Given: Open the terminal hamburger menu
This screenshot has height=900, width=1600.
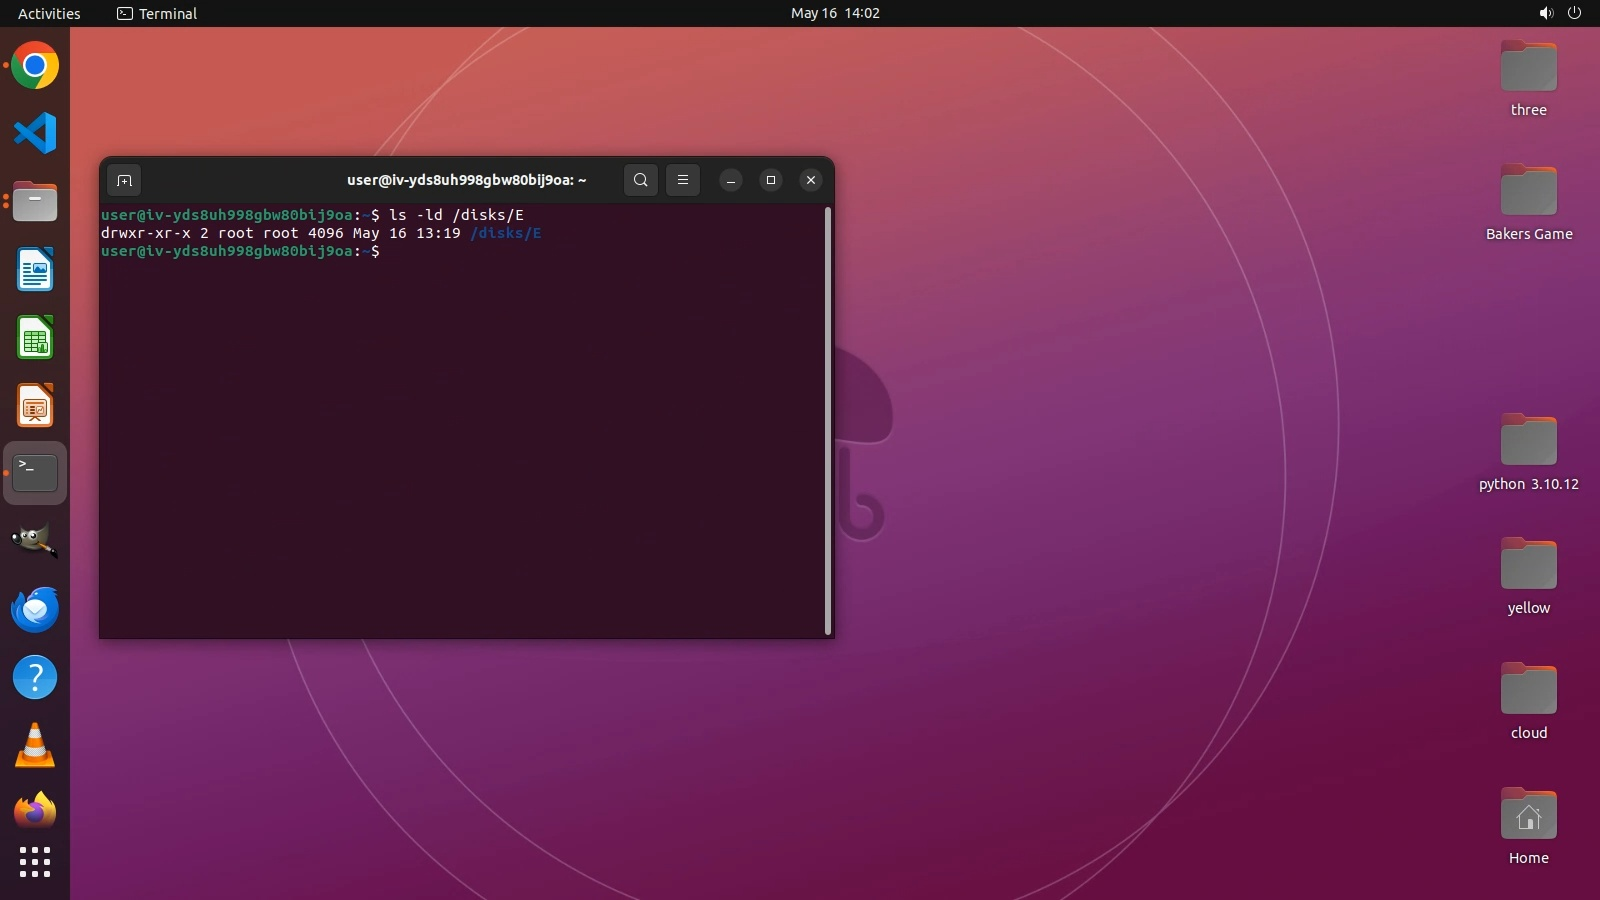Looking at the screenshot, I should point(683,180).
